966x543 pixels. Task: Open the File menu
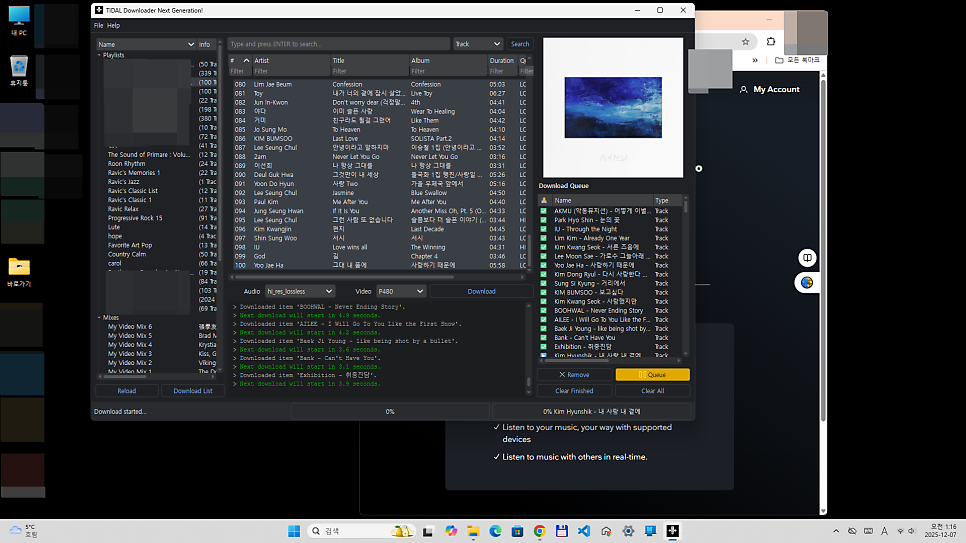[99, 25]
